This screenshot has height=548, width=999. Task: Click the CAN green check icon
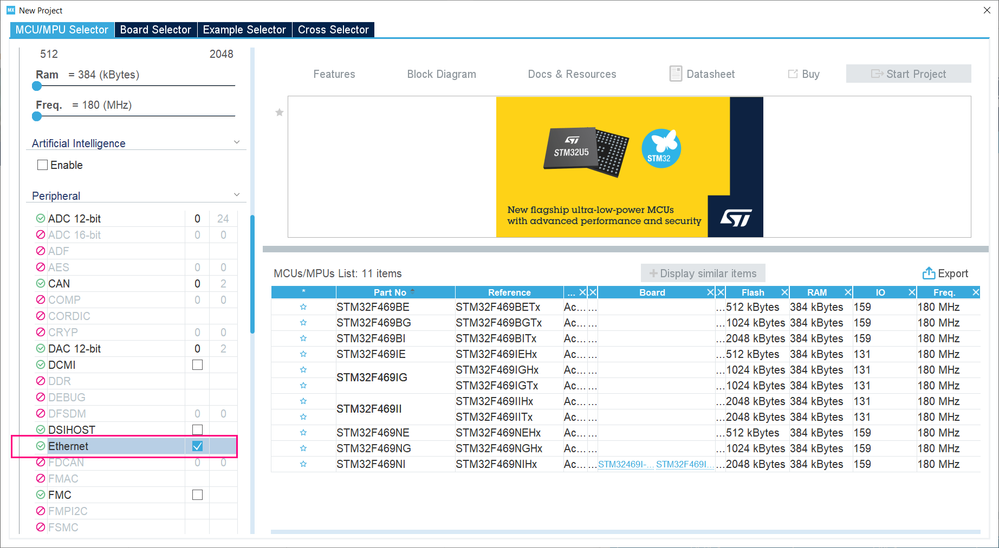coord(41,284)
